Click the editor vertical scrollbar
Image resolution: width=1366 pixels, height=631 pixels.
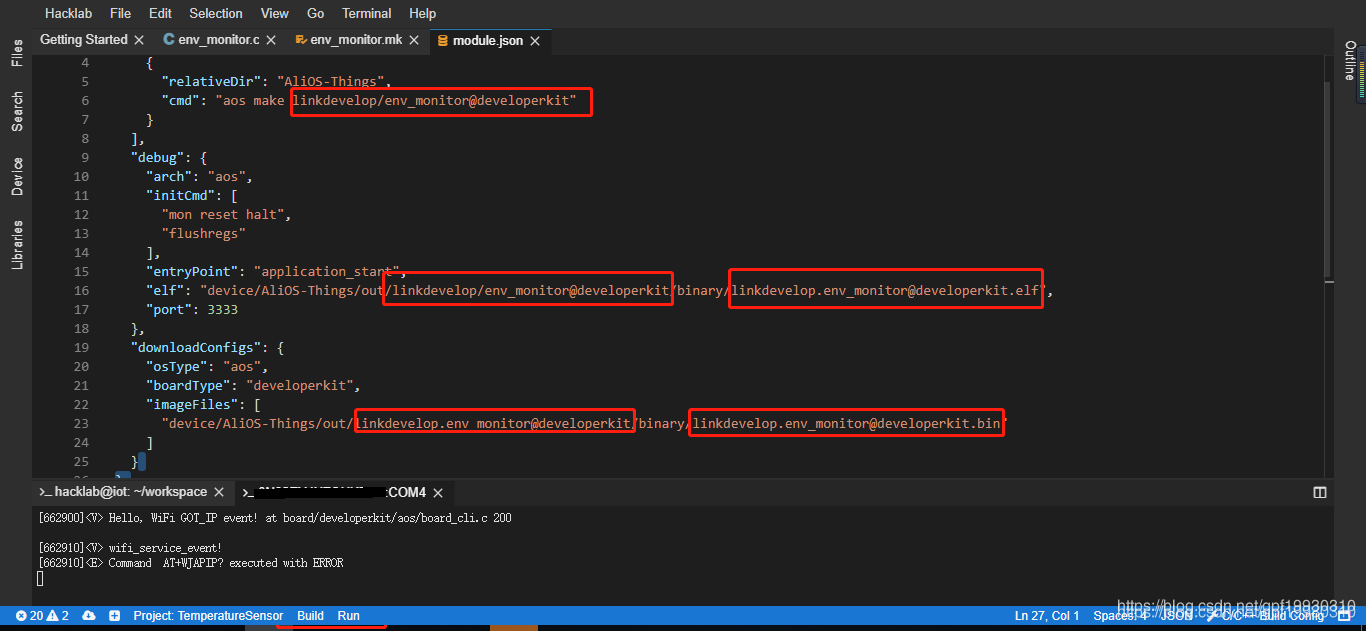click(x=1328, y=180)
